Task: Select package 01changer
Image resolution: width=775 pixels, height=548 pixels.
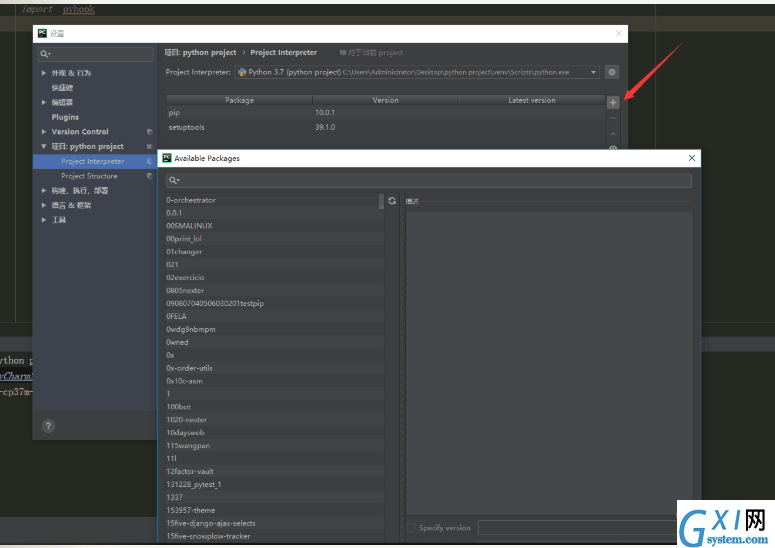Action: pyautogui.click(x=274, y=252)
